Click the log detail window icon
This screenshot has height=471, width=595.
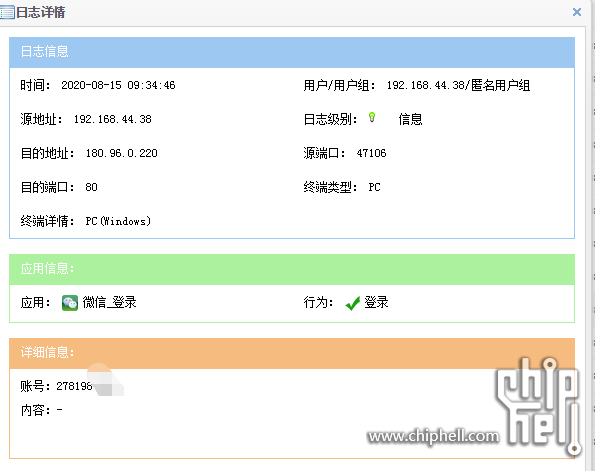tap(7, 13)
